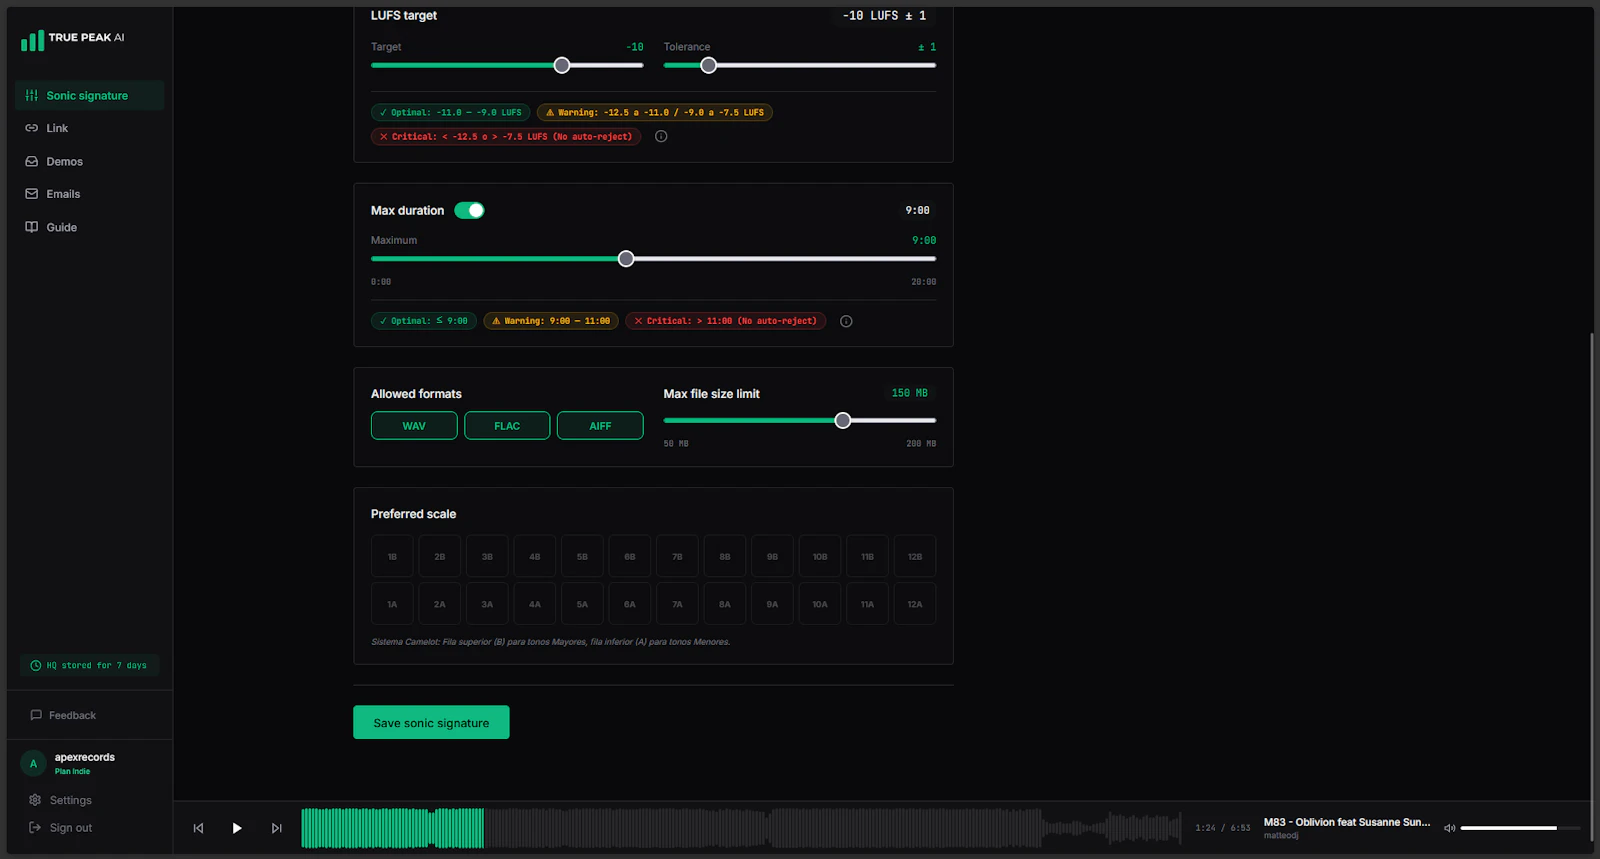Viewport: 1600px width, 859px height.
Task: Click the LUFS Warning range tag
Action: pyautogui.click(x=655, y=112)
